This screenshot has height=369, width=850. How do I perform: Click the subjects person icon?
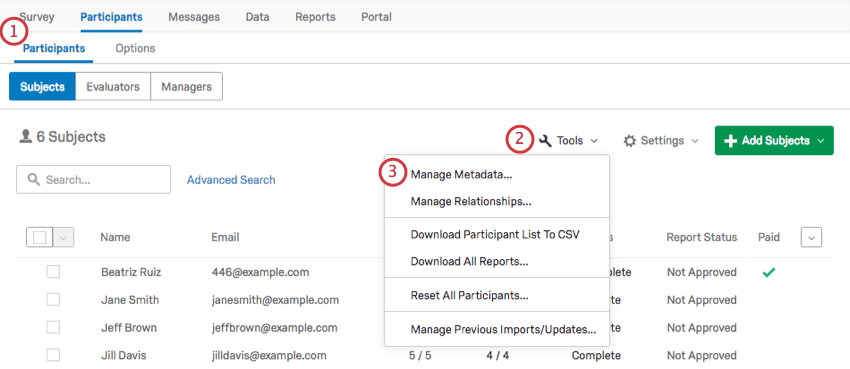(x=25, y=137)
